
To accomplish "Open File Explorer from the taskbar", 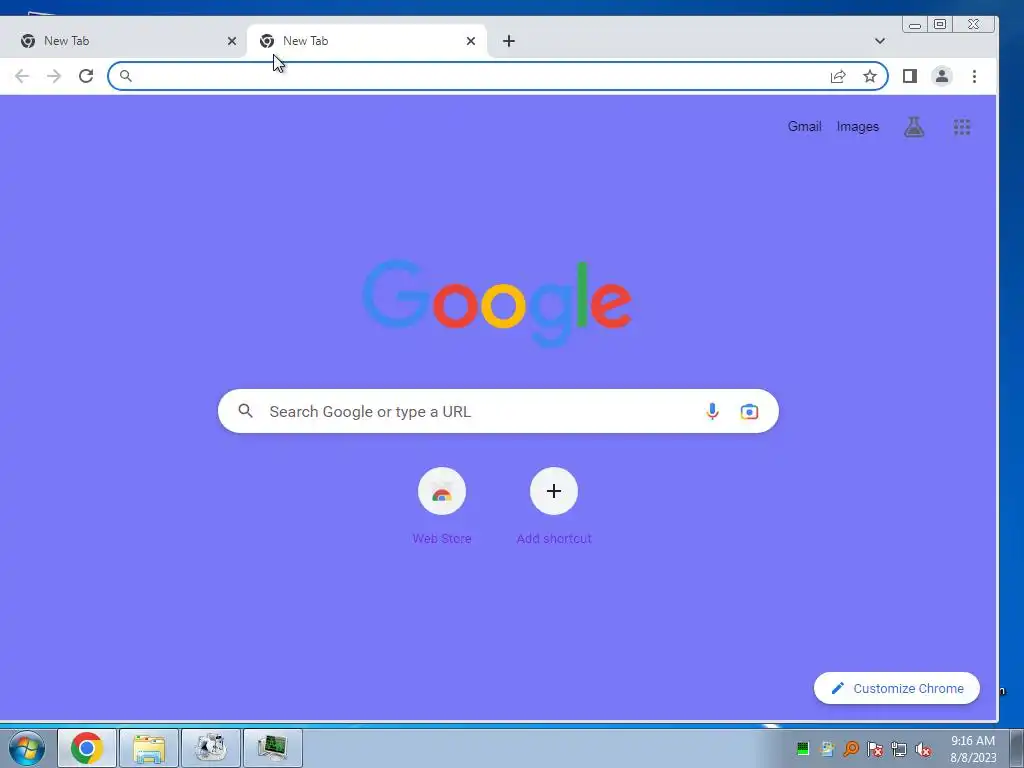I will 149,748.
